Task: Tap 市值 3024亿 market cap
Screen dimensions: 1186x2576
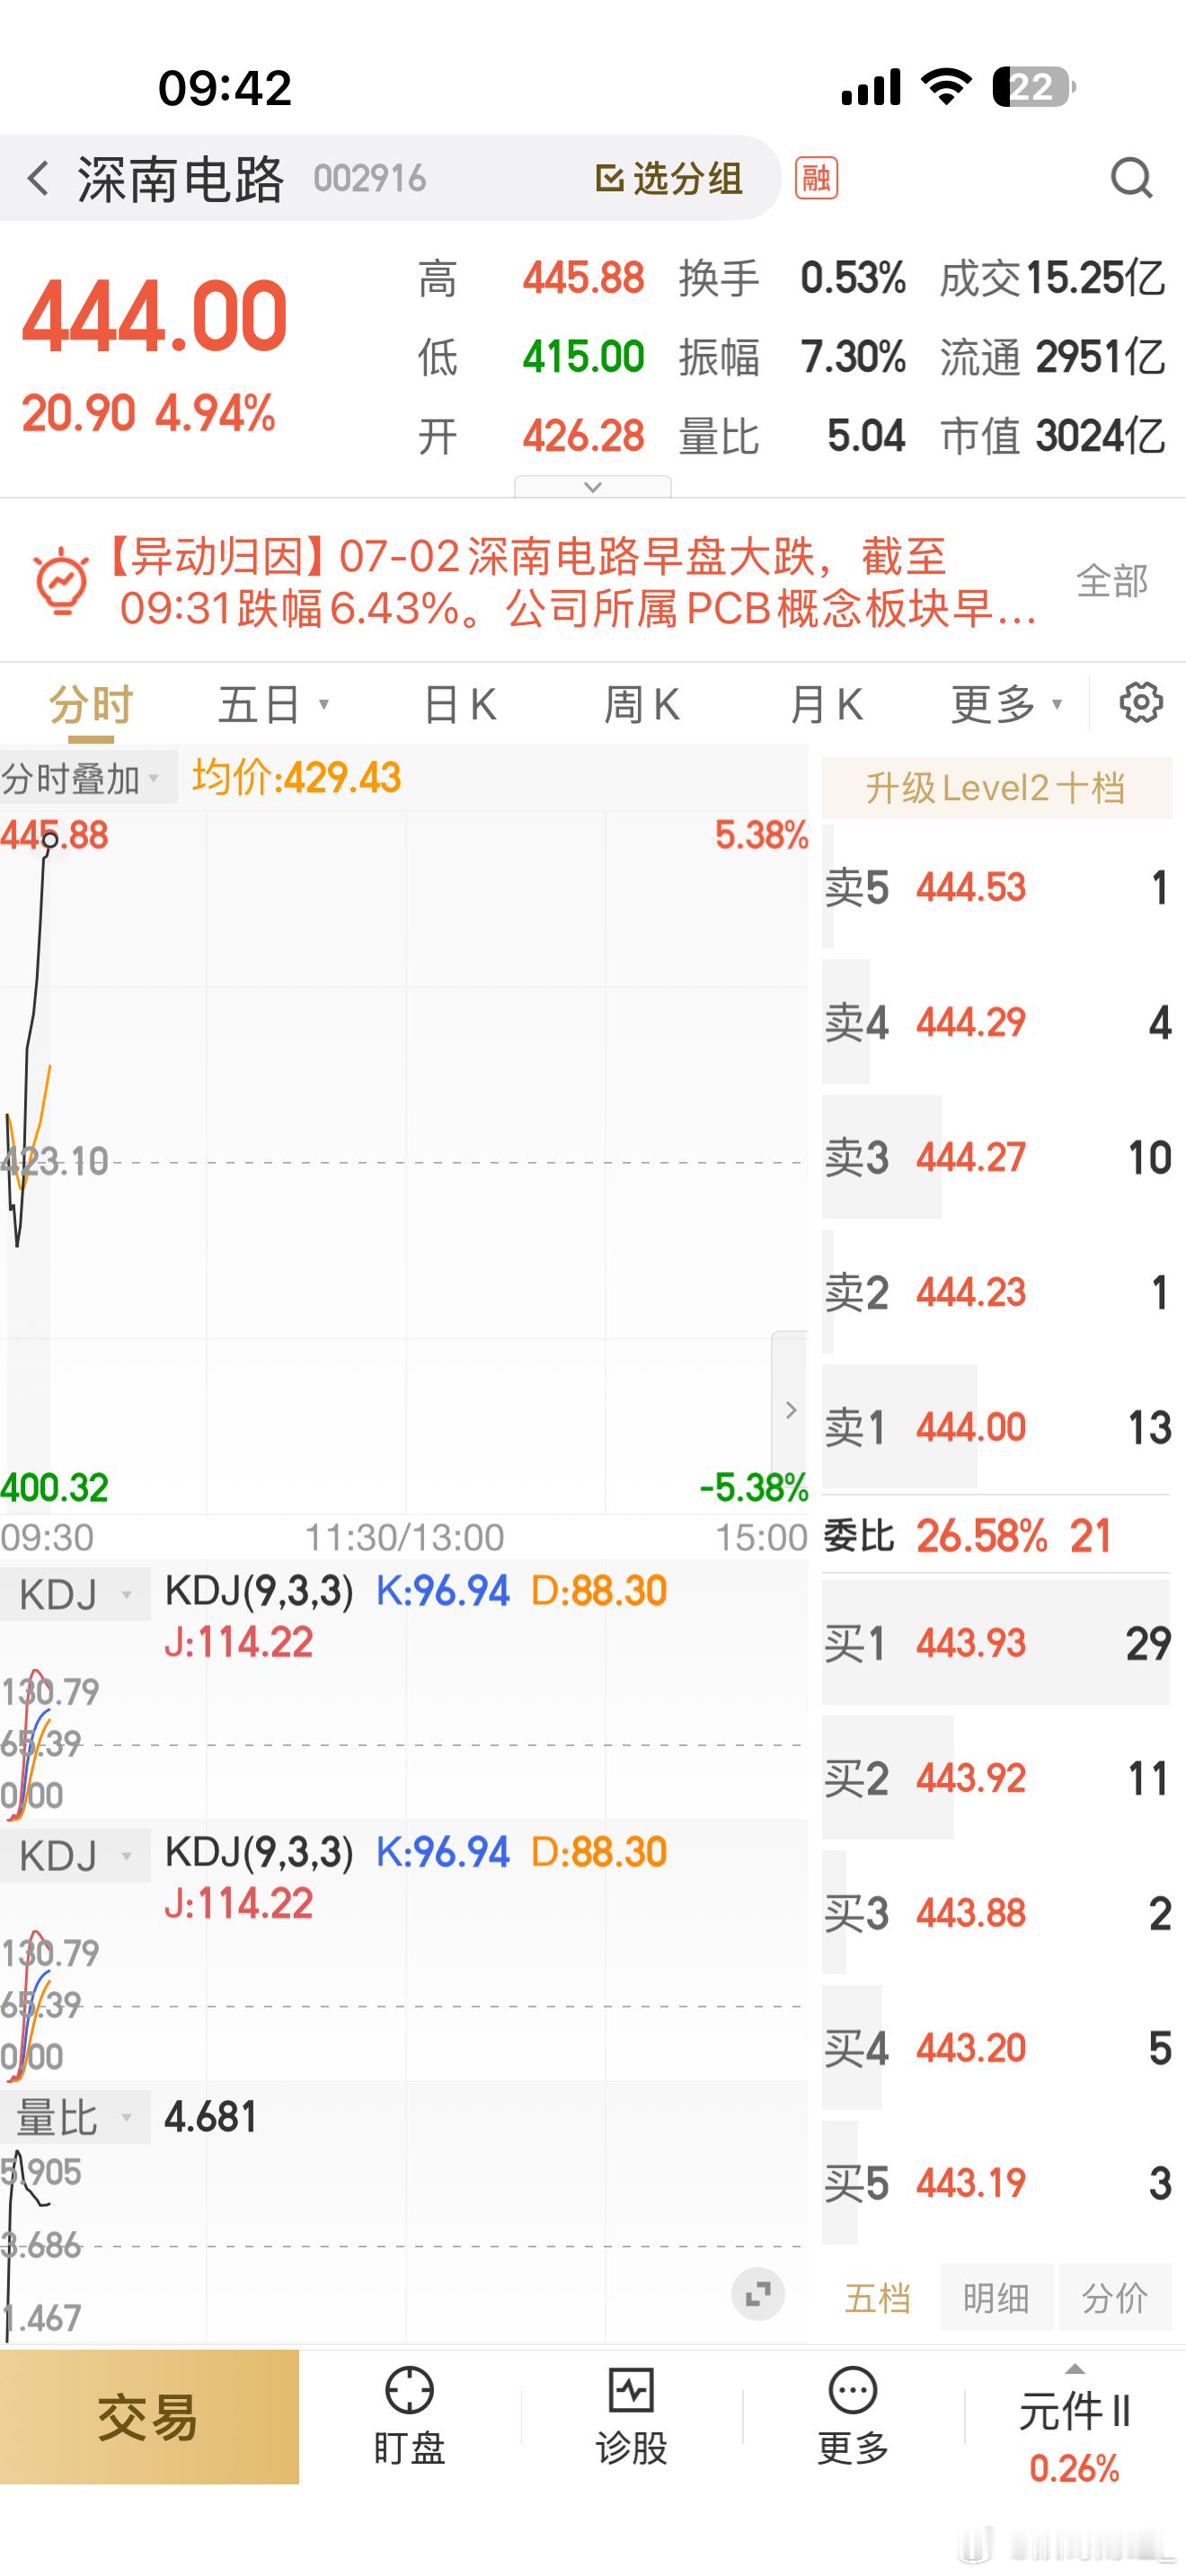Action: (1052, 437)
